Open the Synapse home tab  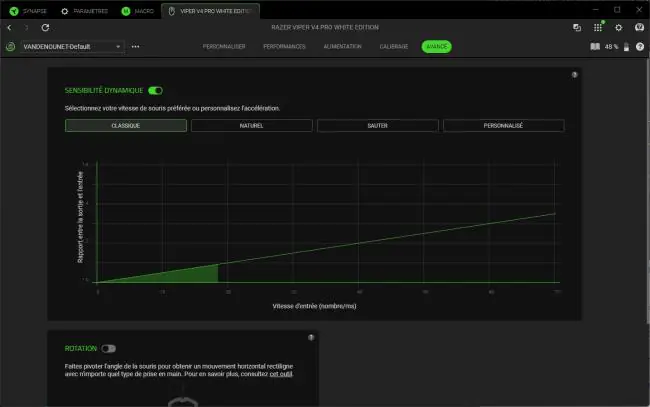28,11
